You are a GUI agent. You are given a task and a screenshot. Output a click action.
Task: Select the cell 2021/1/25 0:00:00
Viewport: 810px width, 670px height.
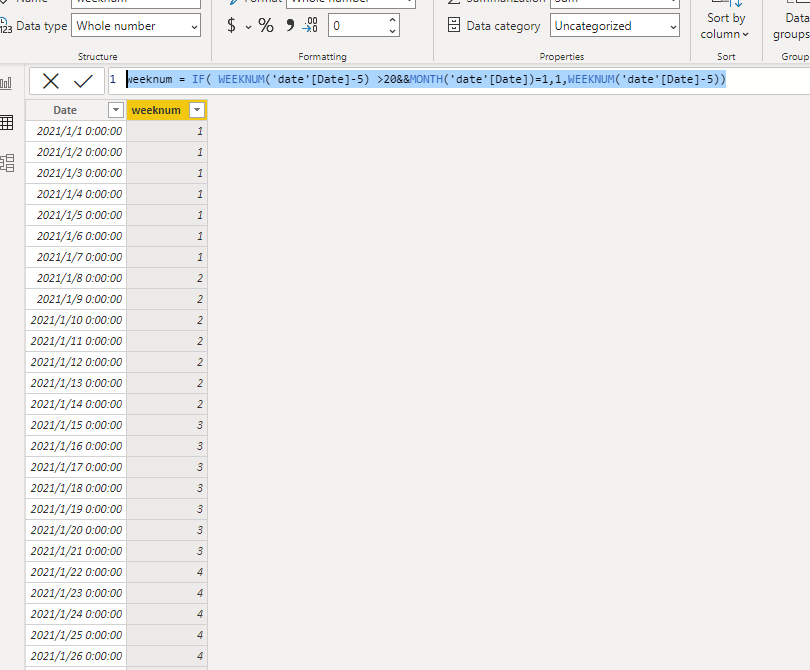[76, 635]
